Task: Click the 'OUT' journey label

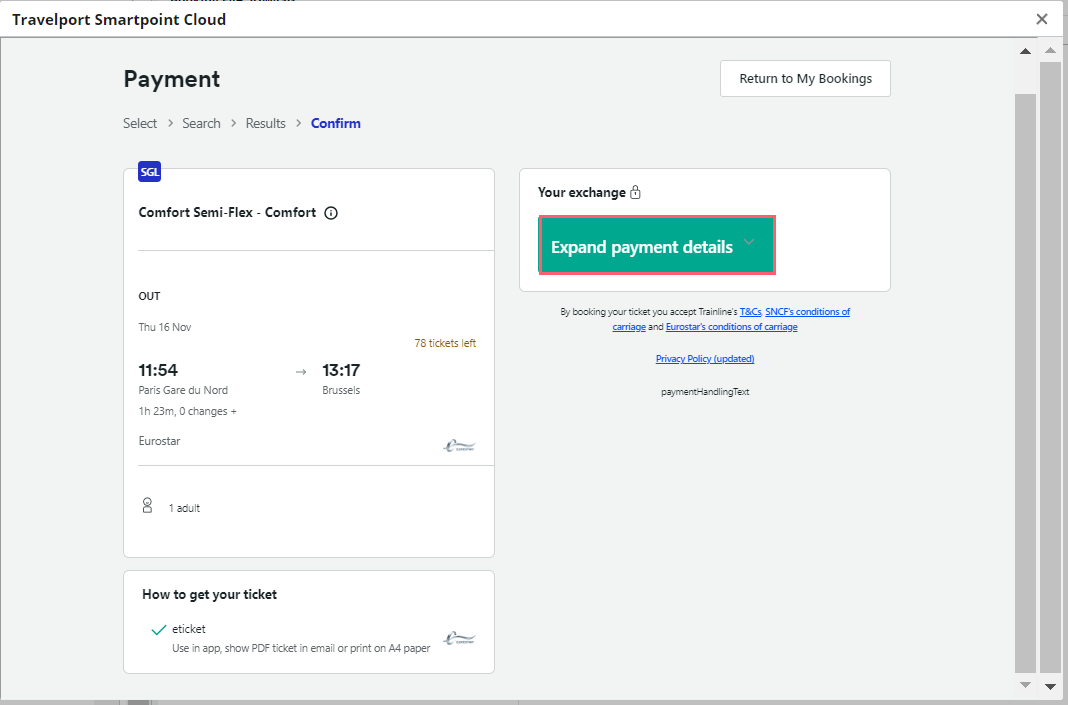Action: (x=149, y=296)
